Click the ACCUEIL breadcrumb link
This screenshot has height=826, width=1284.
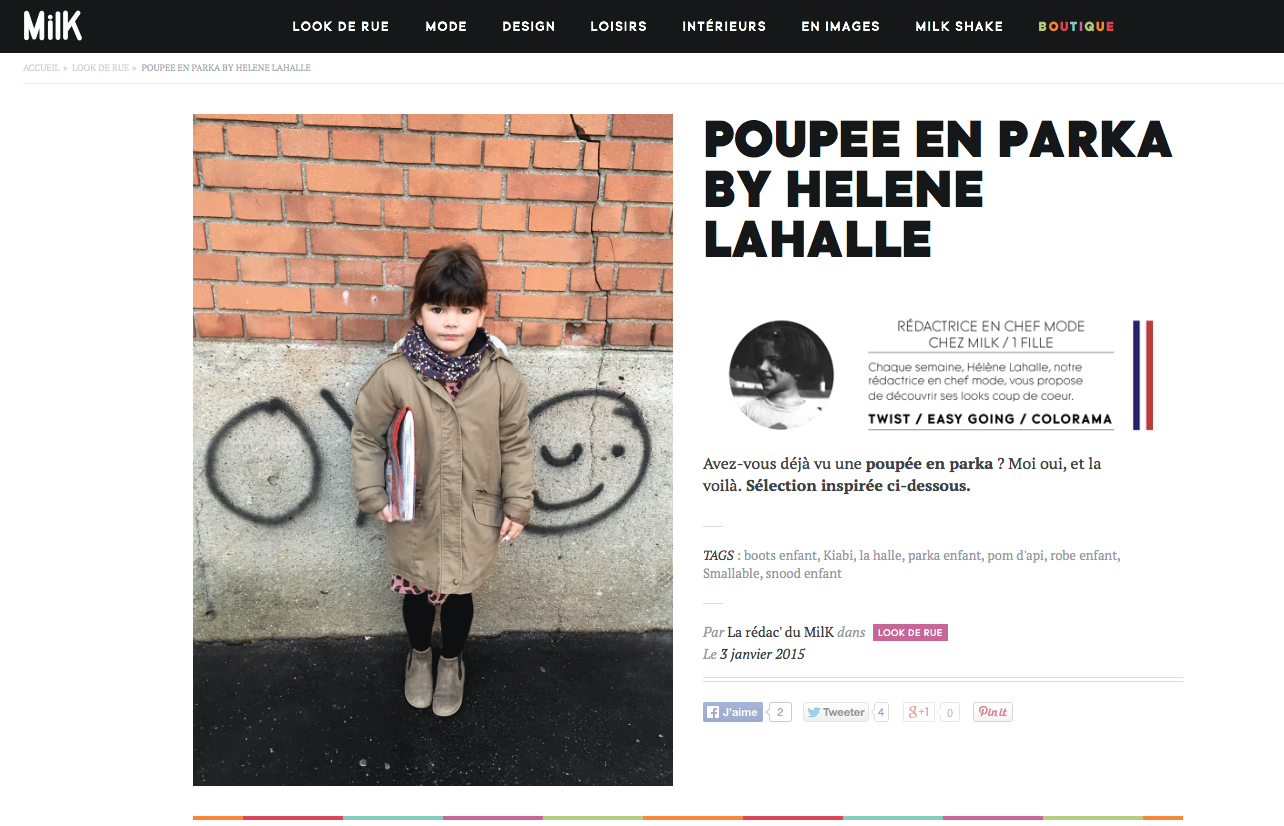click(42, 68)
